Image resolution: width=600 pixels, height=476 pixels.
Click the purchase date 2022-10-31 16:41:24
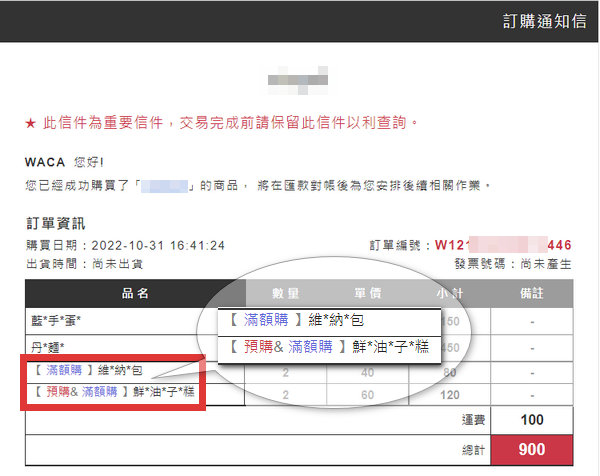click(x=158, y=245)
